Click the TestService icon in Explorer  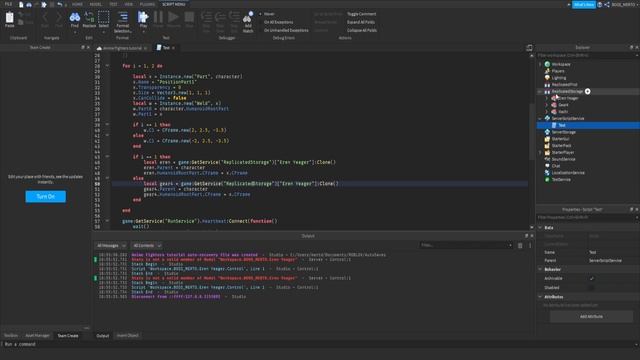tap(547, 179)
